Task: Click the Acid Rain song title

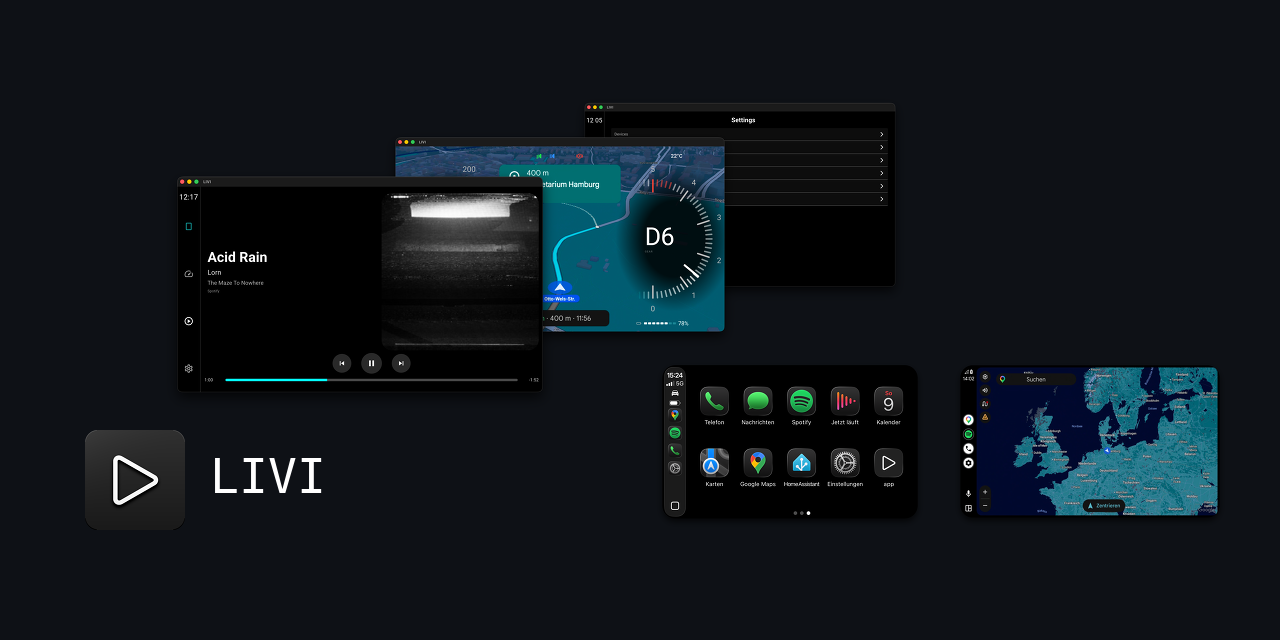Action: pyautogui.click(x=237, y=257)
